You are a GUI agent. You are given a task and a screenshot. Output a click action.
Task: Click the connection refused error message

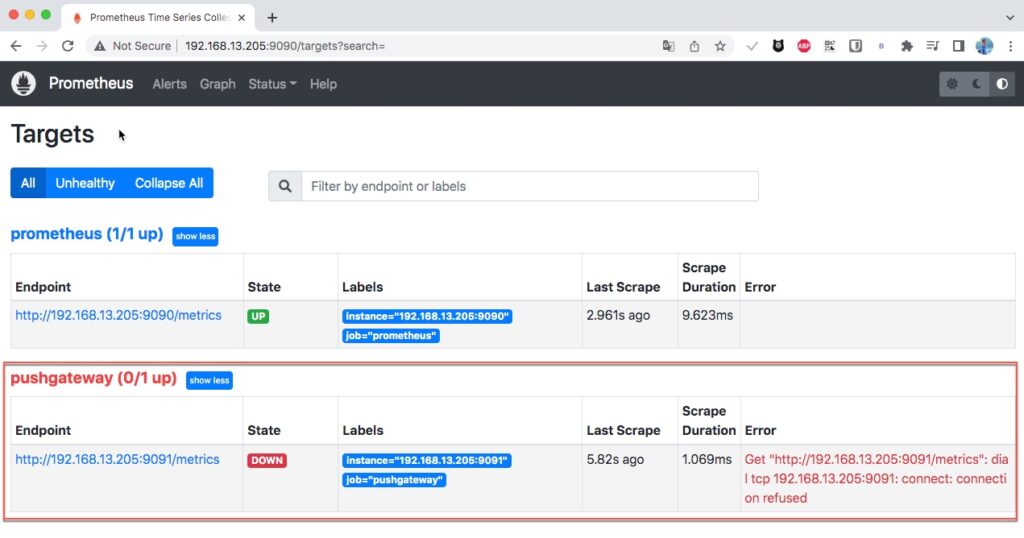pos(876,479)
